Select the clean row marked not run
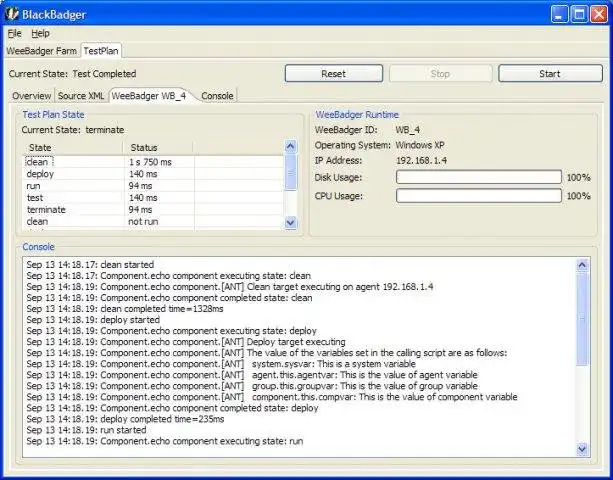The image size is (613, 480). 154,221
